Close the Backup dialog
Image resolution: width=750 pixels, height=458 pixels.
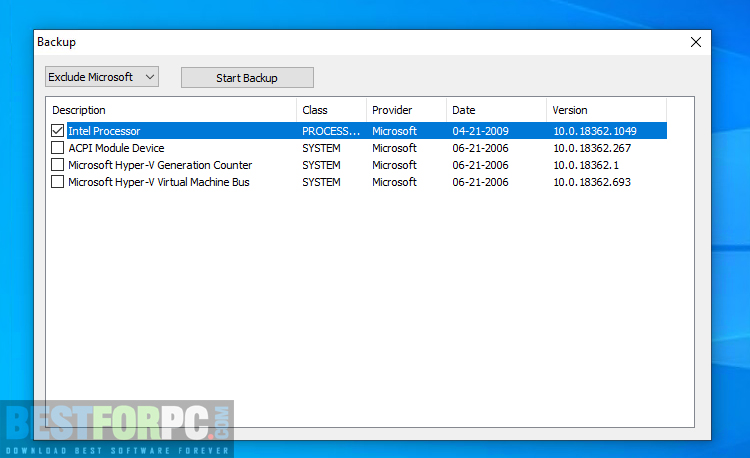tap(696, 42)
